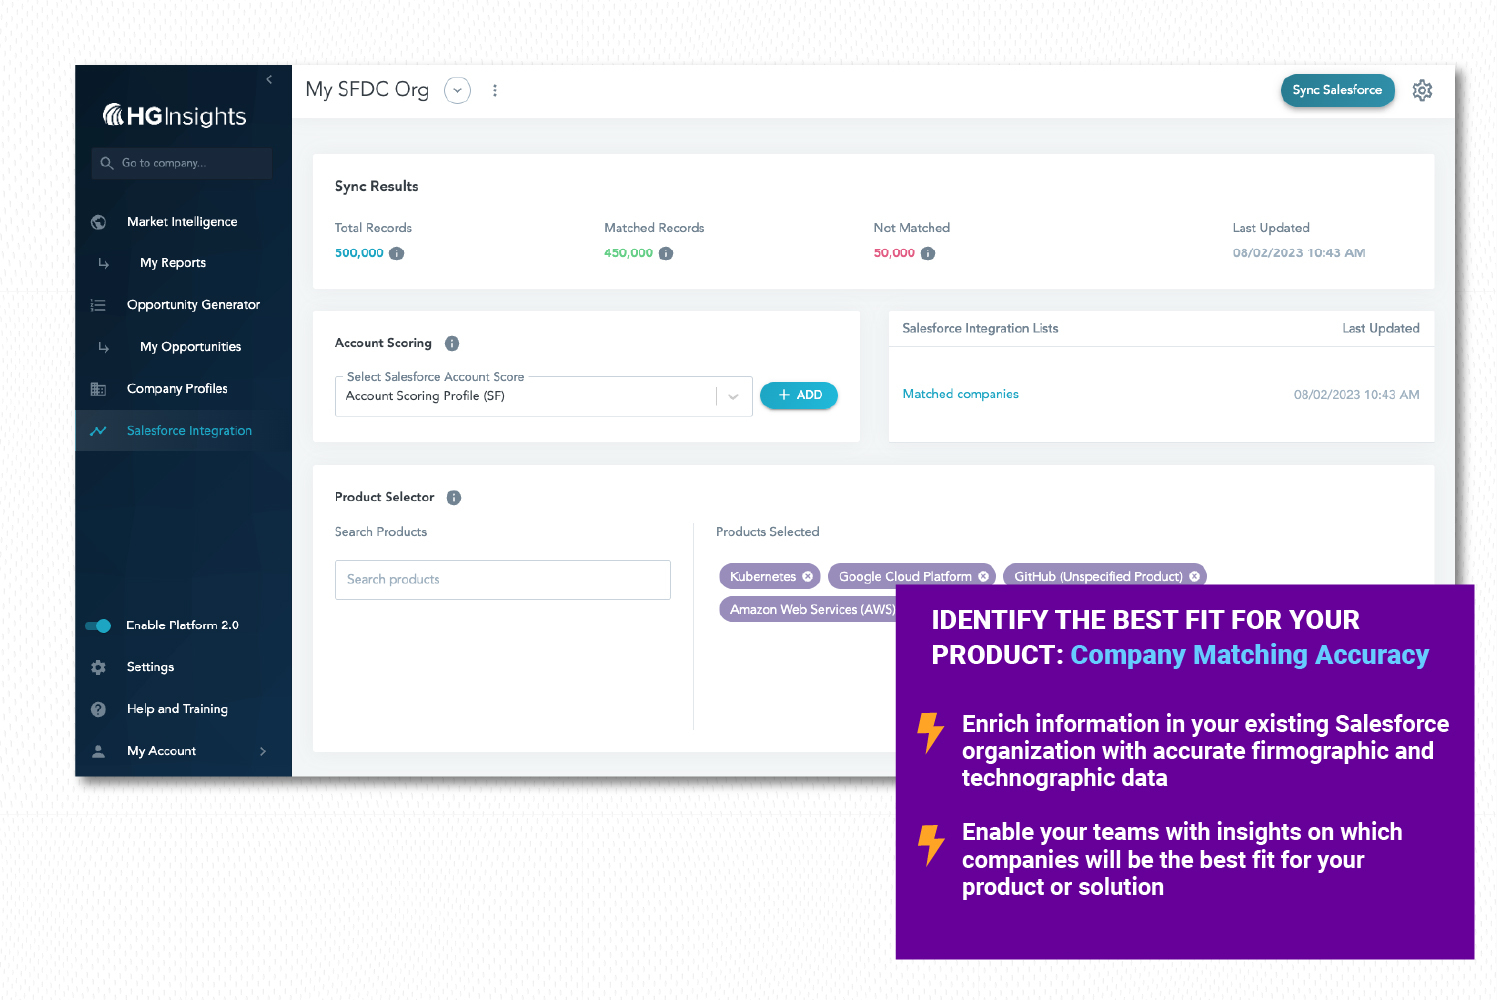Toggle Enable Platform 2.0 switch

[x=98, y=626]
